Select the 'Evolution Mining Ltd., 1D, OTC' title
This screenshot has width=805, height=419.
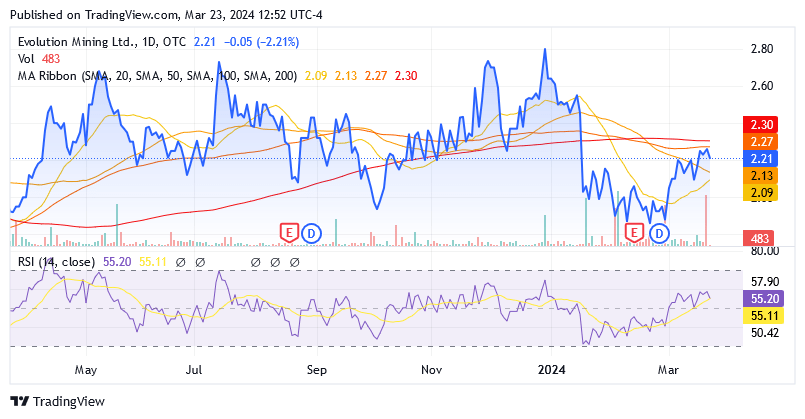pos(102,42)
